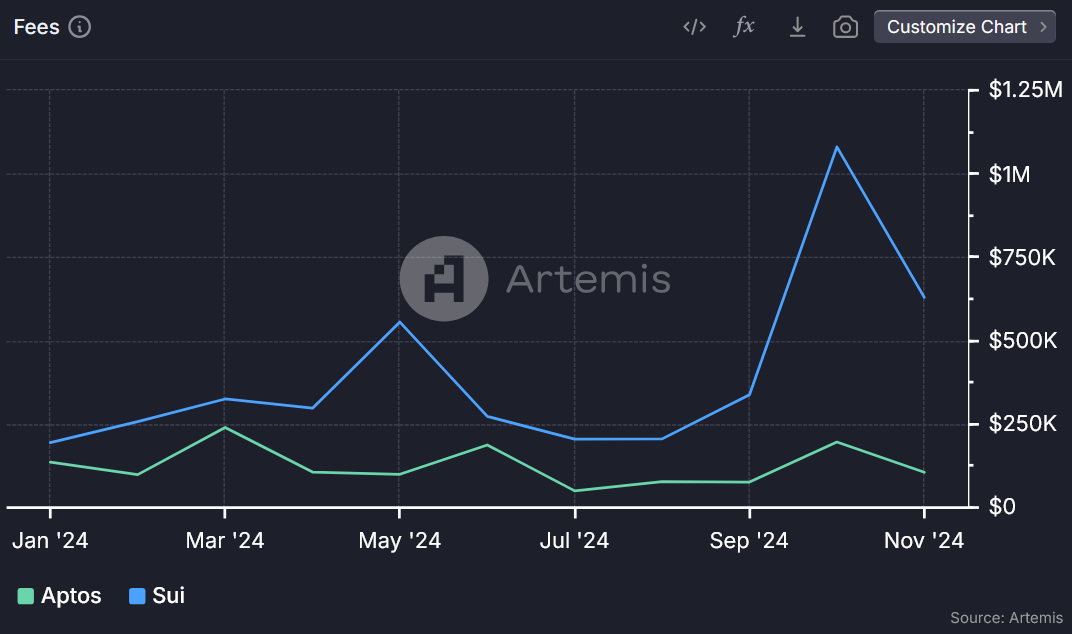1072x634 pixels.
Task: Expand the Customize Chart chevron arrow
Action: point(1044,27)
